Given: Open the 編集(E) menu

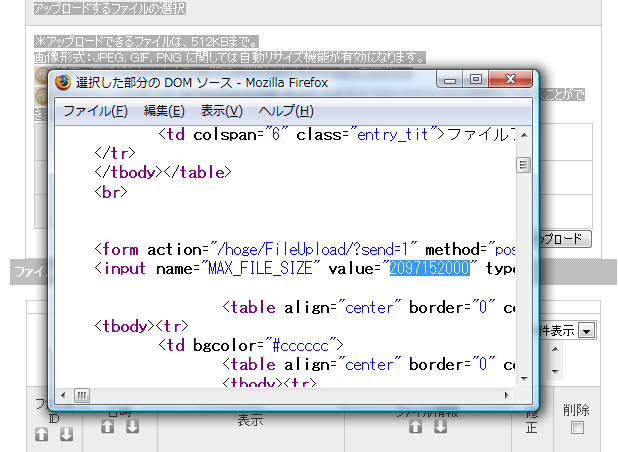Looking at the screenshot, I should point(164,111).
